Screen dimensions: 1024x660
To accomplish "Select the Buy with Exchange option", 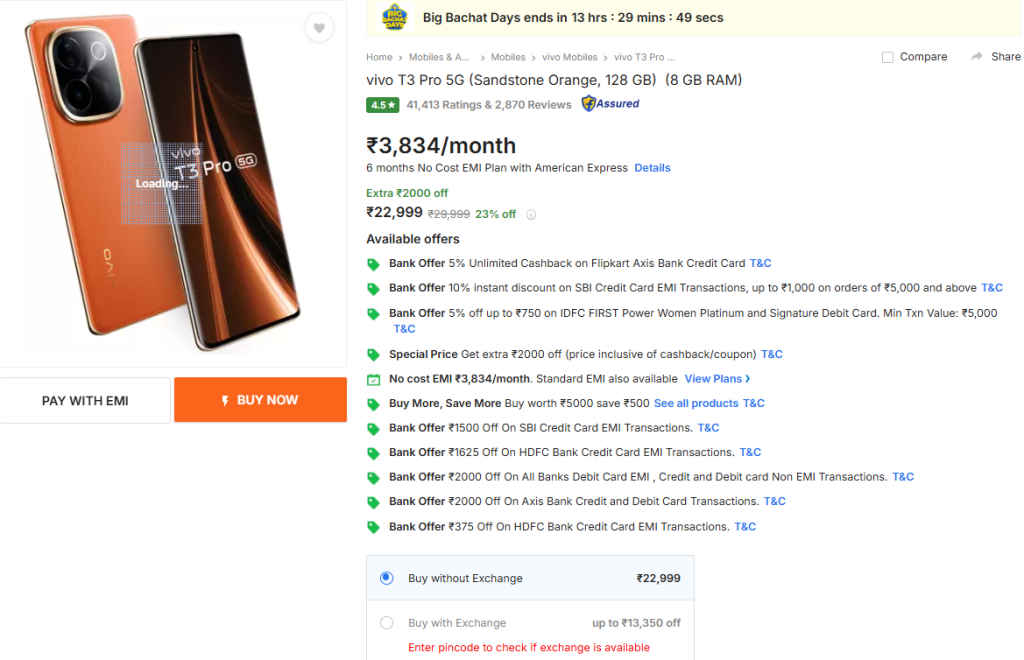I will click(x=385, y=622).
